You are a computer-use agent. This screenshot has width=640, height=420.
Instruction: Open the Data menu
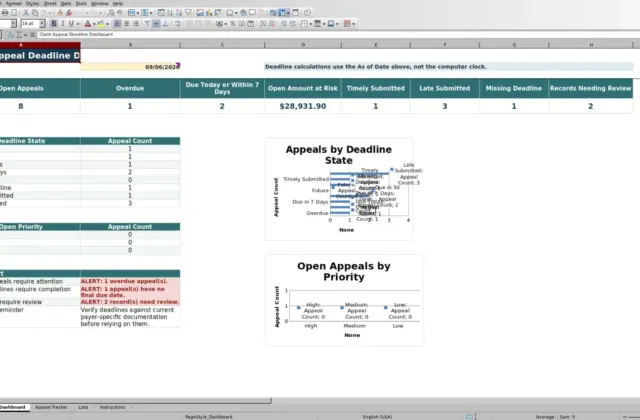66,3
